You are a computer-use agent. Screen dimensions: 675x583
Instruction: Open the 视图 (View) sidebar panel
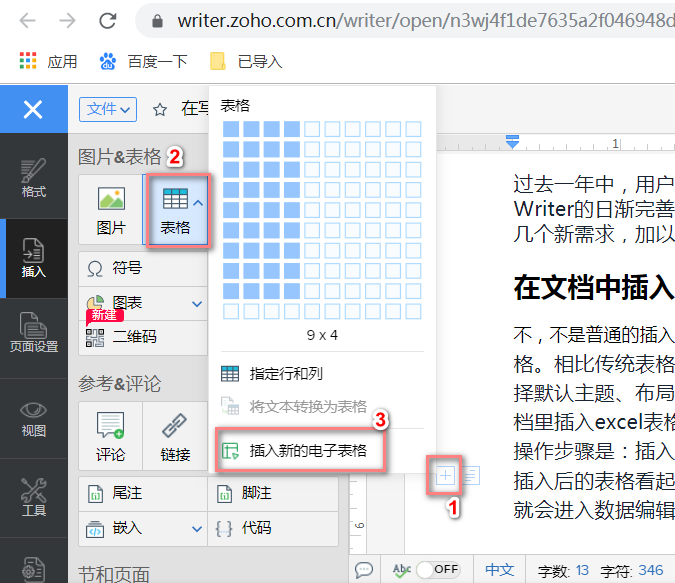coord(34,419)
